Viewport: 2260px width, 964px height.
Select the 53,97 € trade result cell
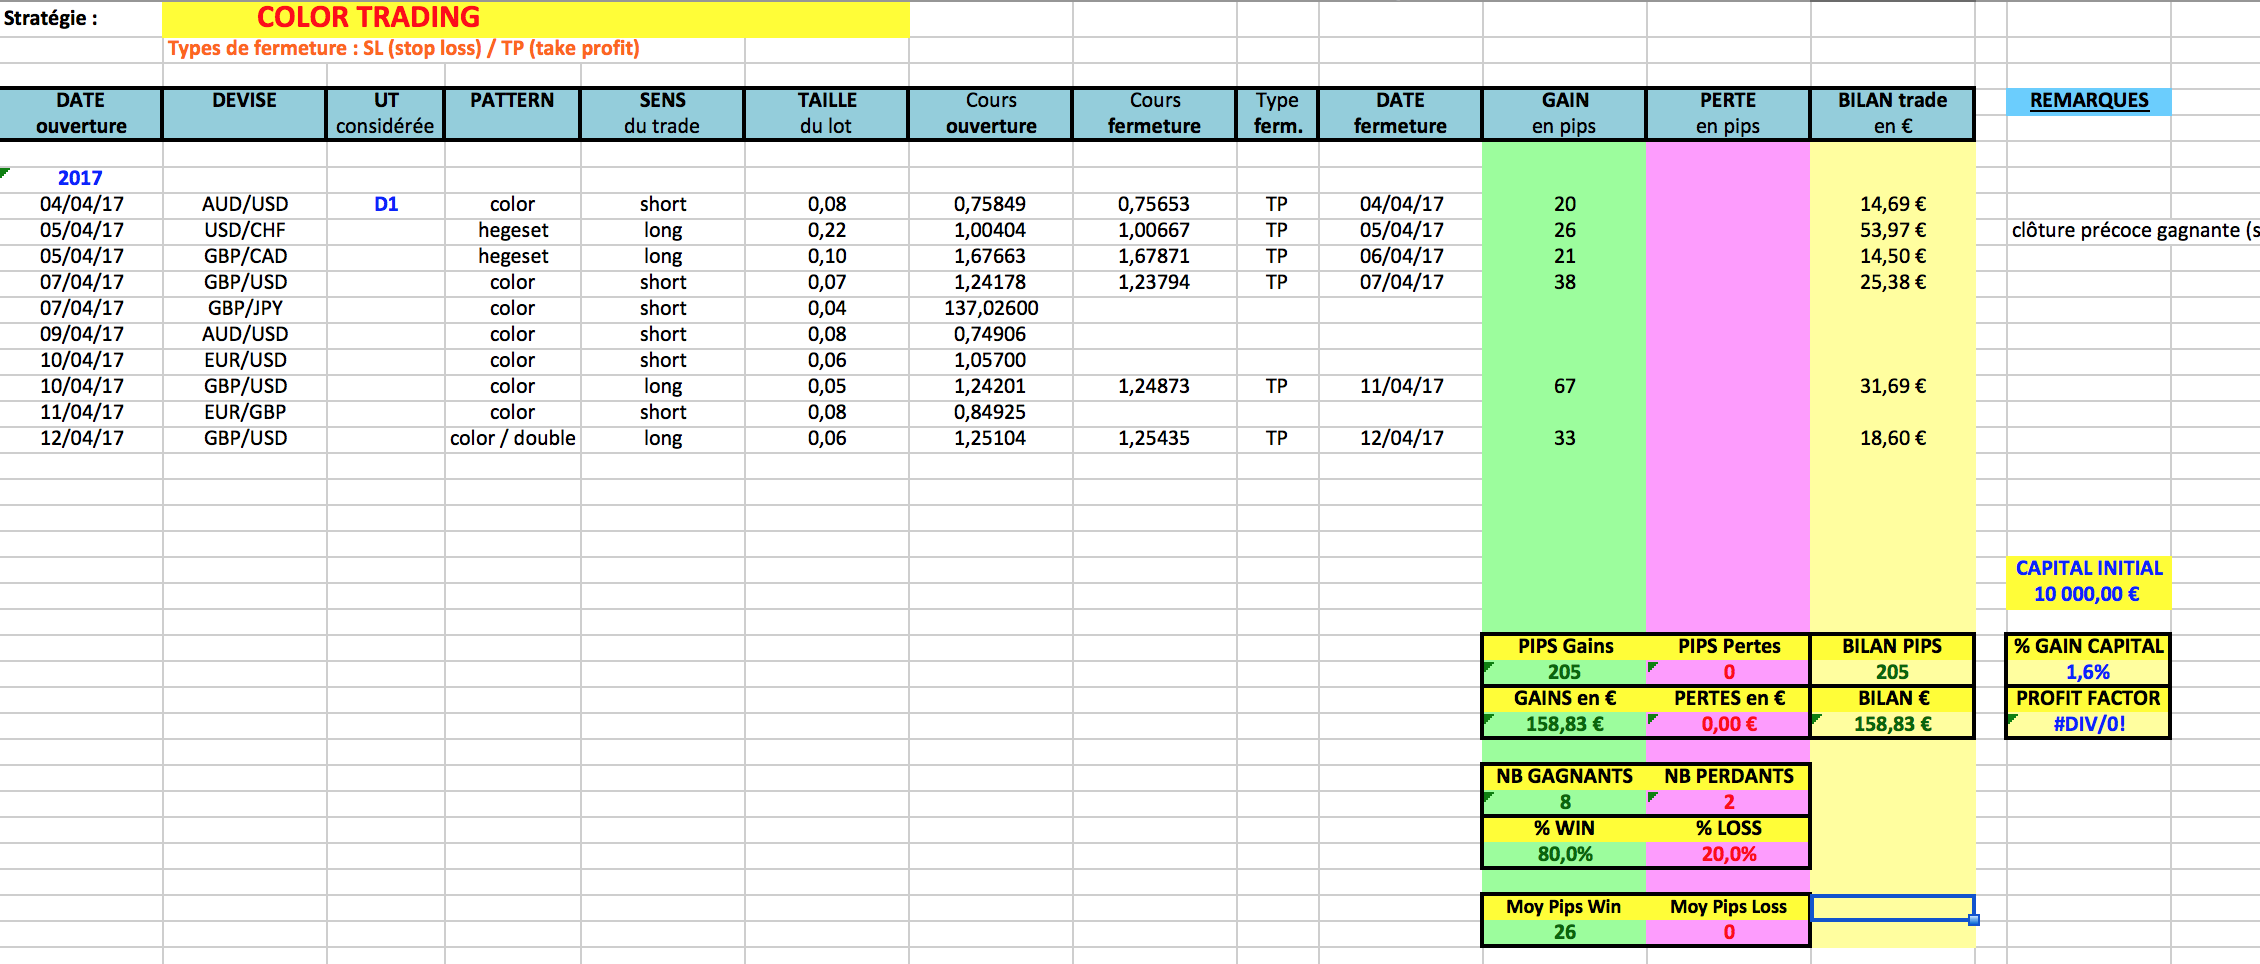(1892, 230)
